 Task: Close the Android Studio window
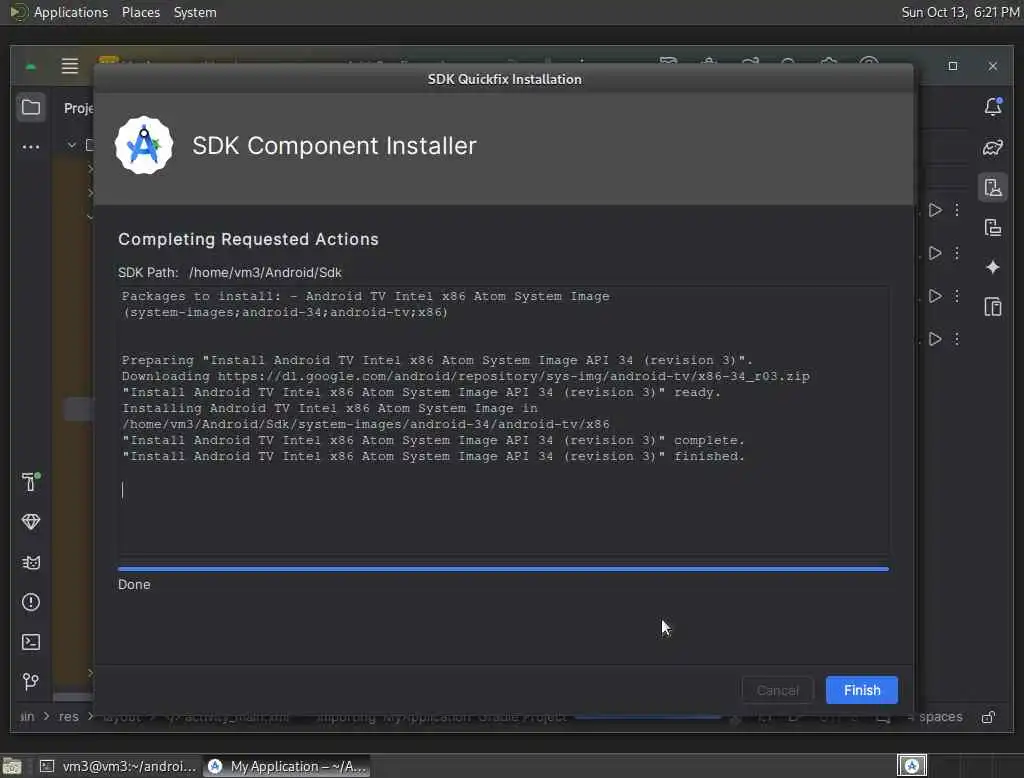[993, 66]
